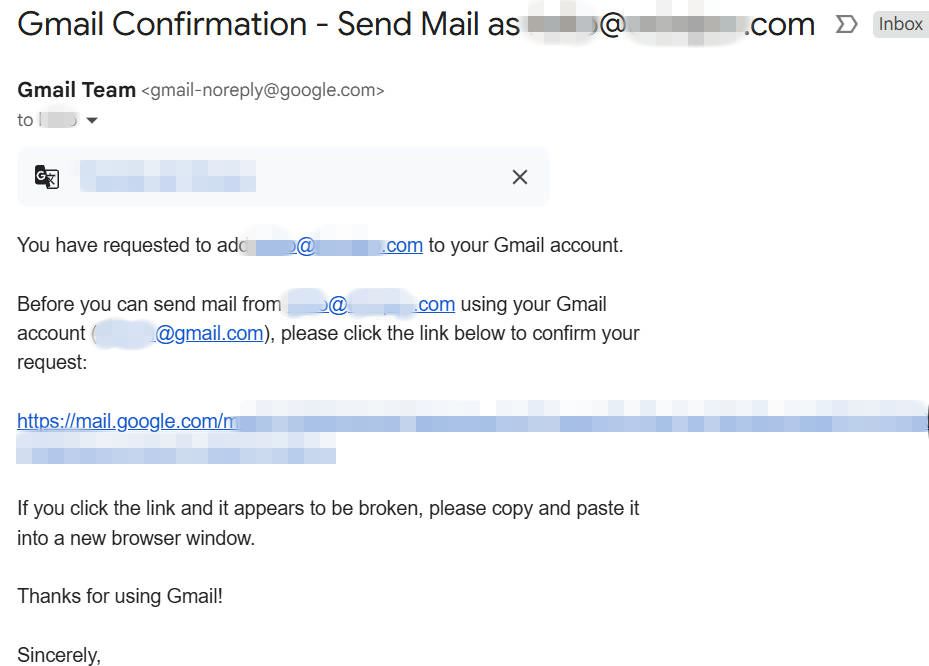The width and height of the screenshot is (929, 666).
Task: Click the "You have requested to add" text
Action: tap(115, 246)
